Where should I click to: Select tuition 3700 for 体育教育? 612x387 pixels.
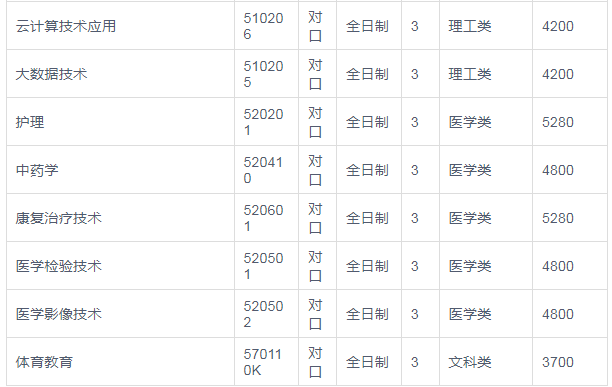pos(558,362)
